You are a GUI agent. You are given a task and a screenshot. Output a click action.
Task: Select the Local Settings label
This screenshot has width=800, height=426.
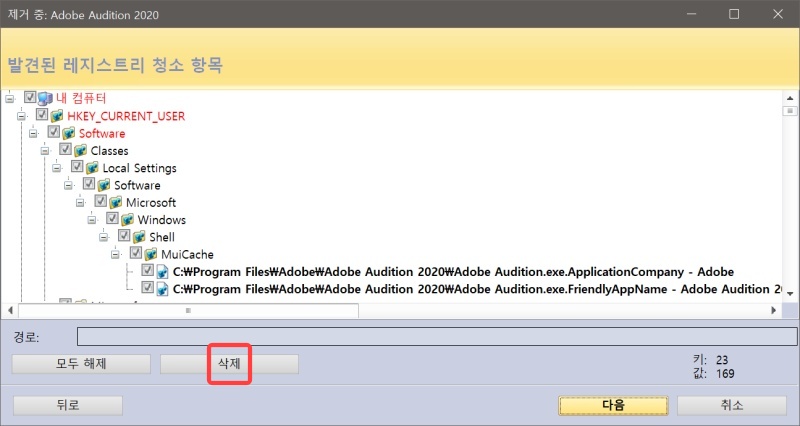click(139, 168)
